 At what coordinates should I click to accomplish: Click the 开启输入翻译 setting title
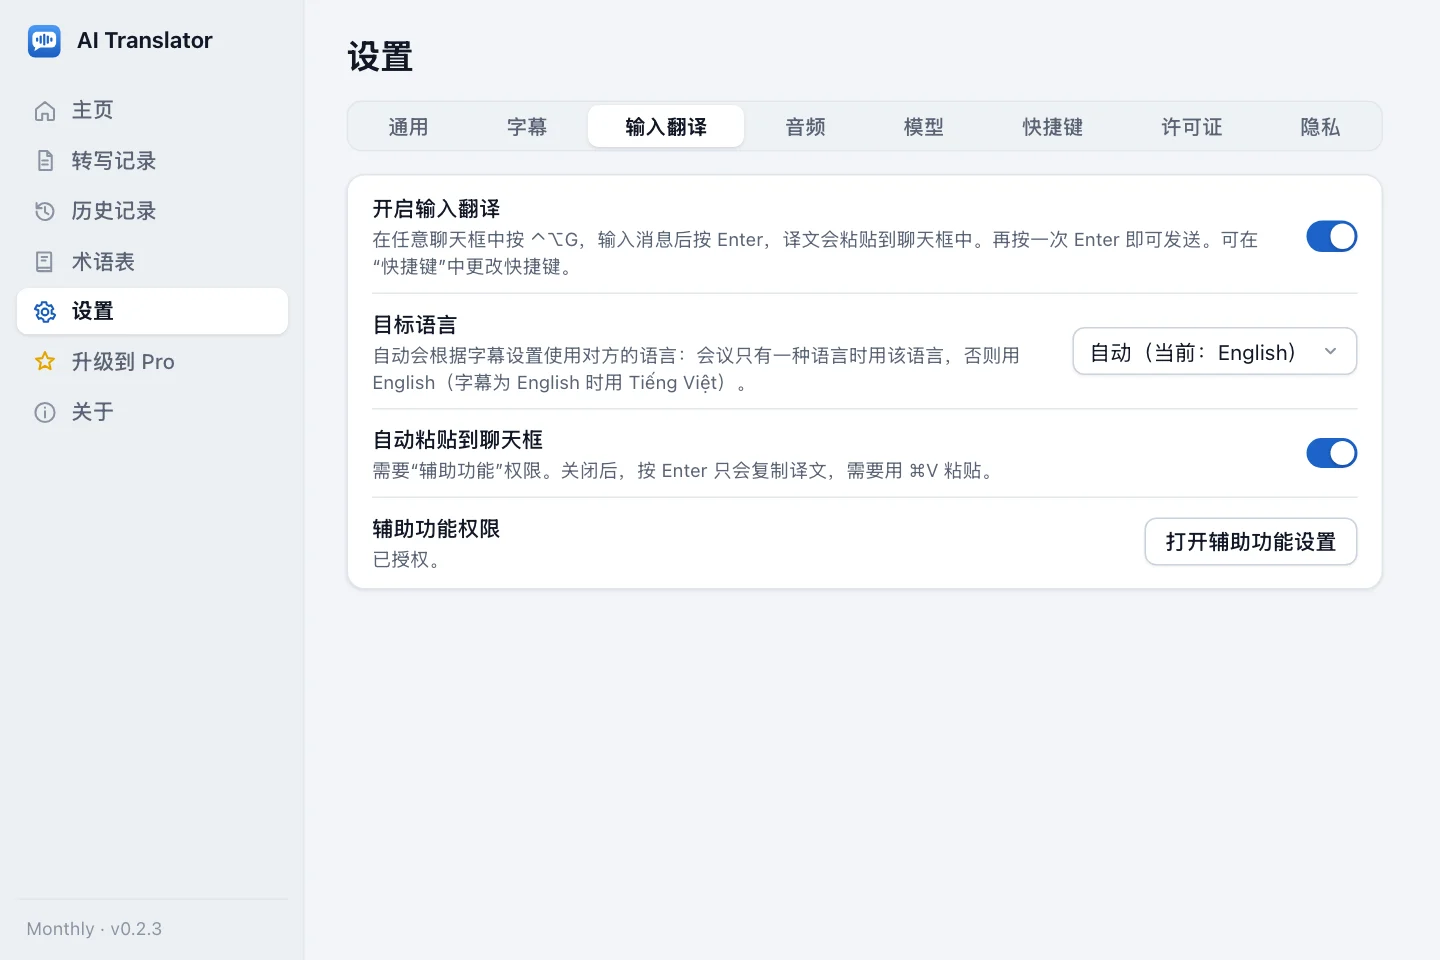coord(436,209)
